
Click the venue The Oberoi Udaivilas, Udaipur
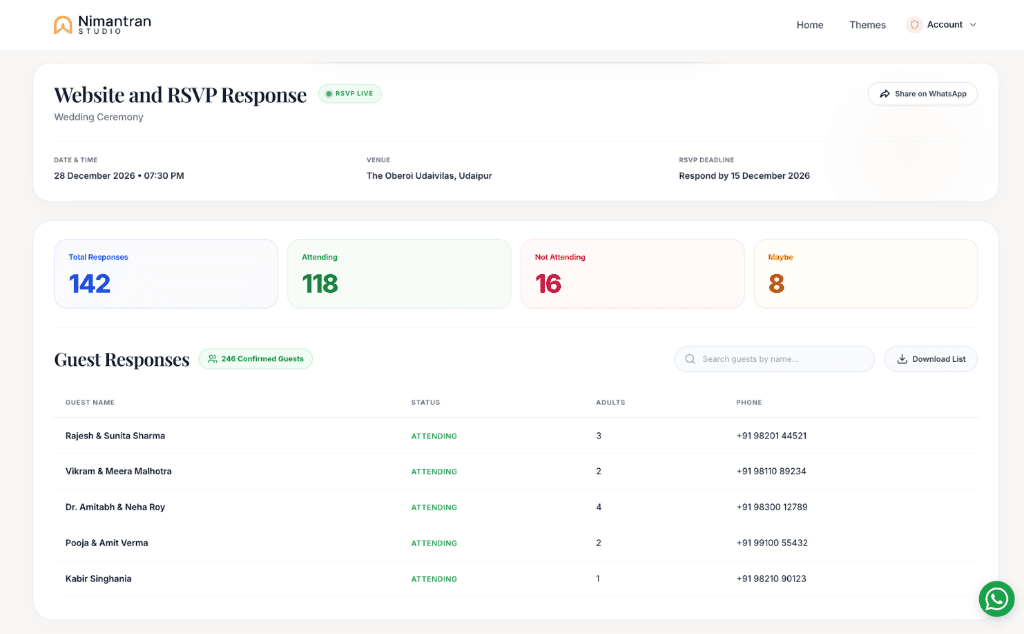(x=429, y=176)
